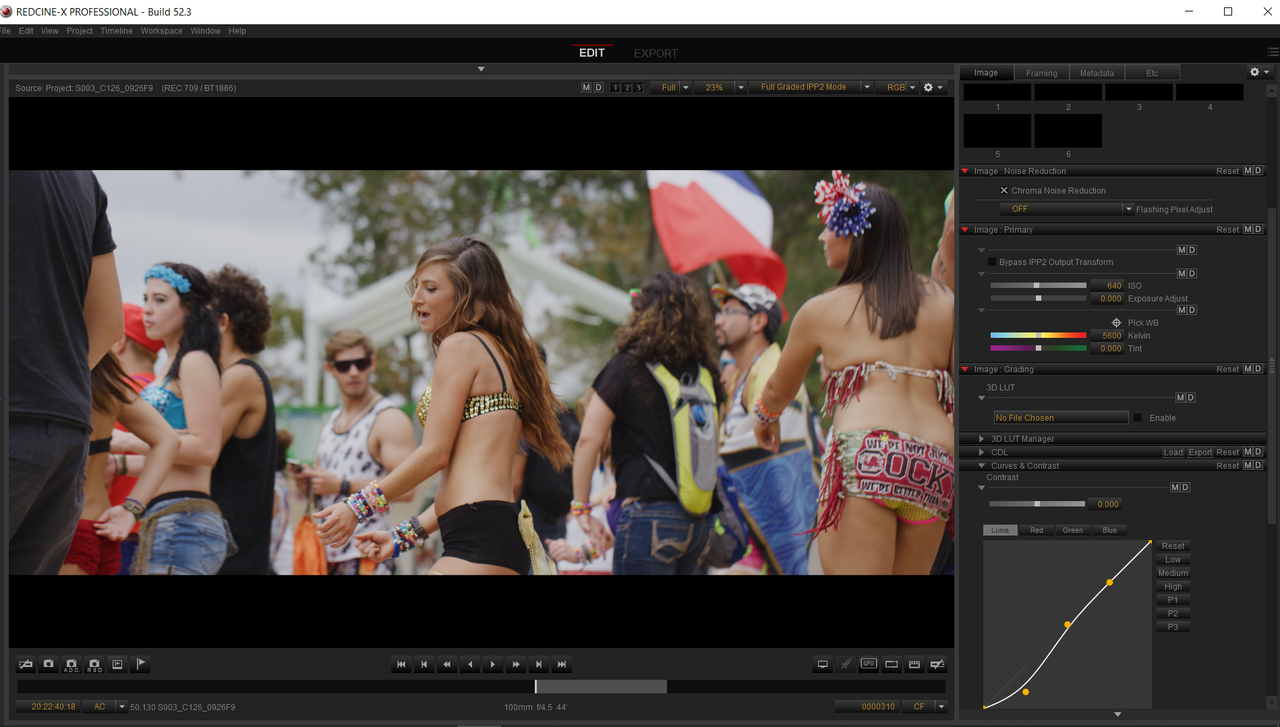This screenshot has height=727, width=1280.
Task: Click the No File Chosen LUT field
Action: [x=1060, y=418]
